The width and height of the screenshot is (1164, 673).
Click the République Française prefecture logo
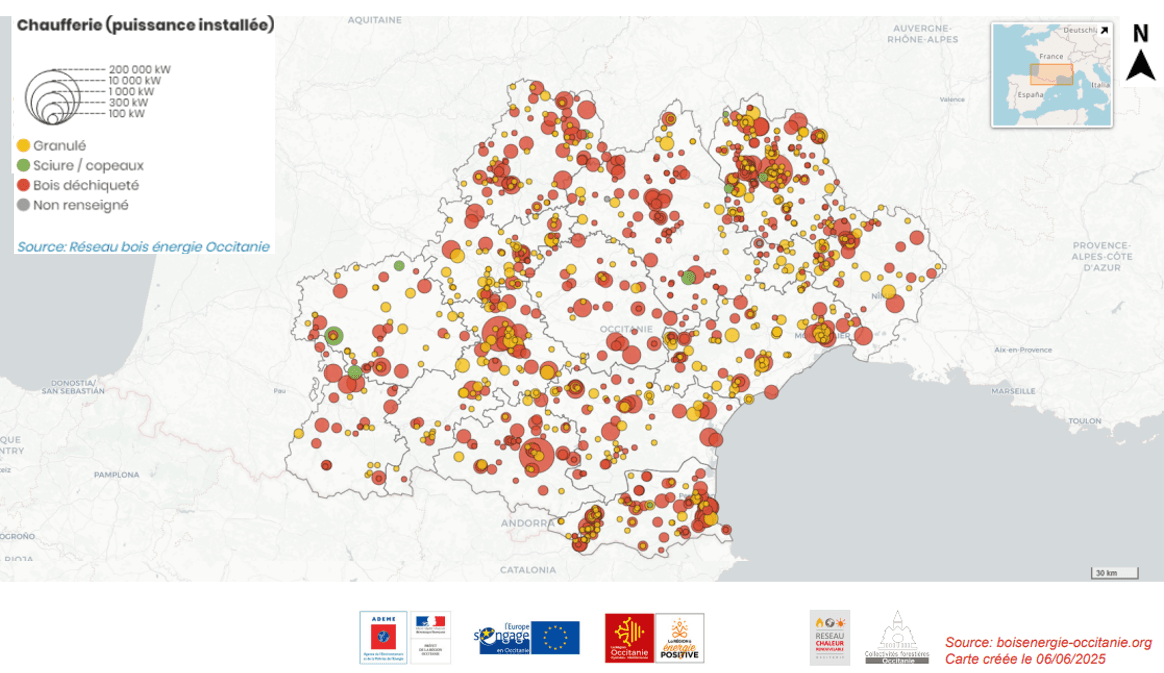click(x=430, y=637)
